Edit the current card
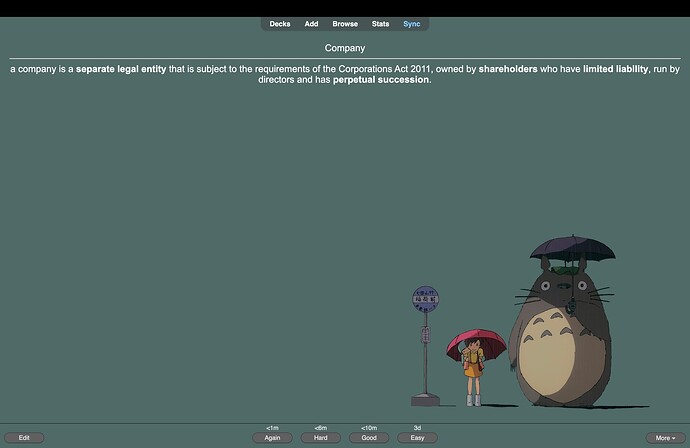690x448 pixels. coord(24,438)
